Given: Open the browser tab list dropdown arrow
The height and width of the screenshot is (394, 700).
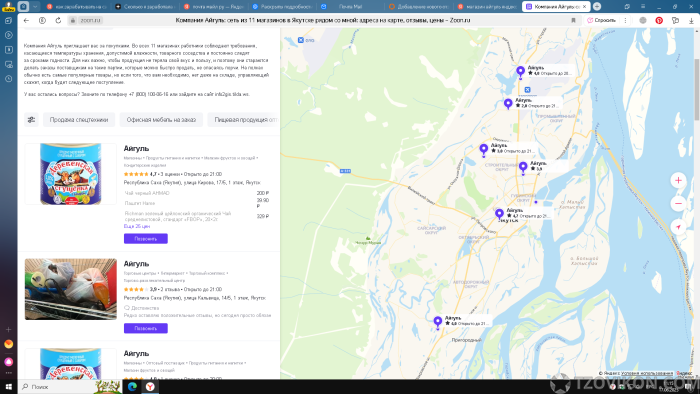Looking at the screenshot, I should click(x=35, y=7).
